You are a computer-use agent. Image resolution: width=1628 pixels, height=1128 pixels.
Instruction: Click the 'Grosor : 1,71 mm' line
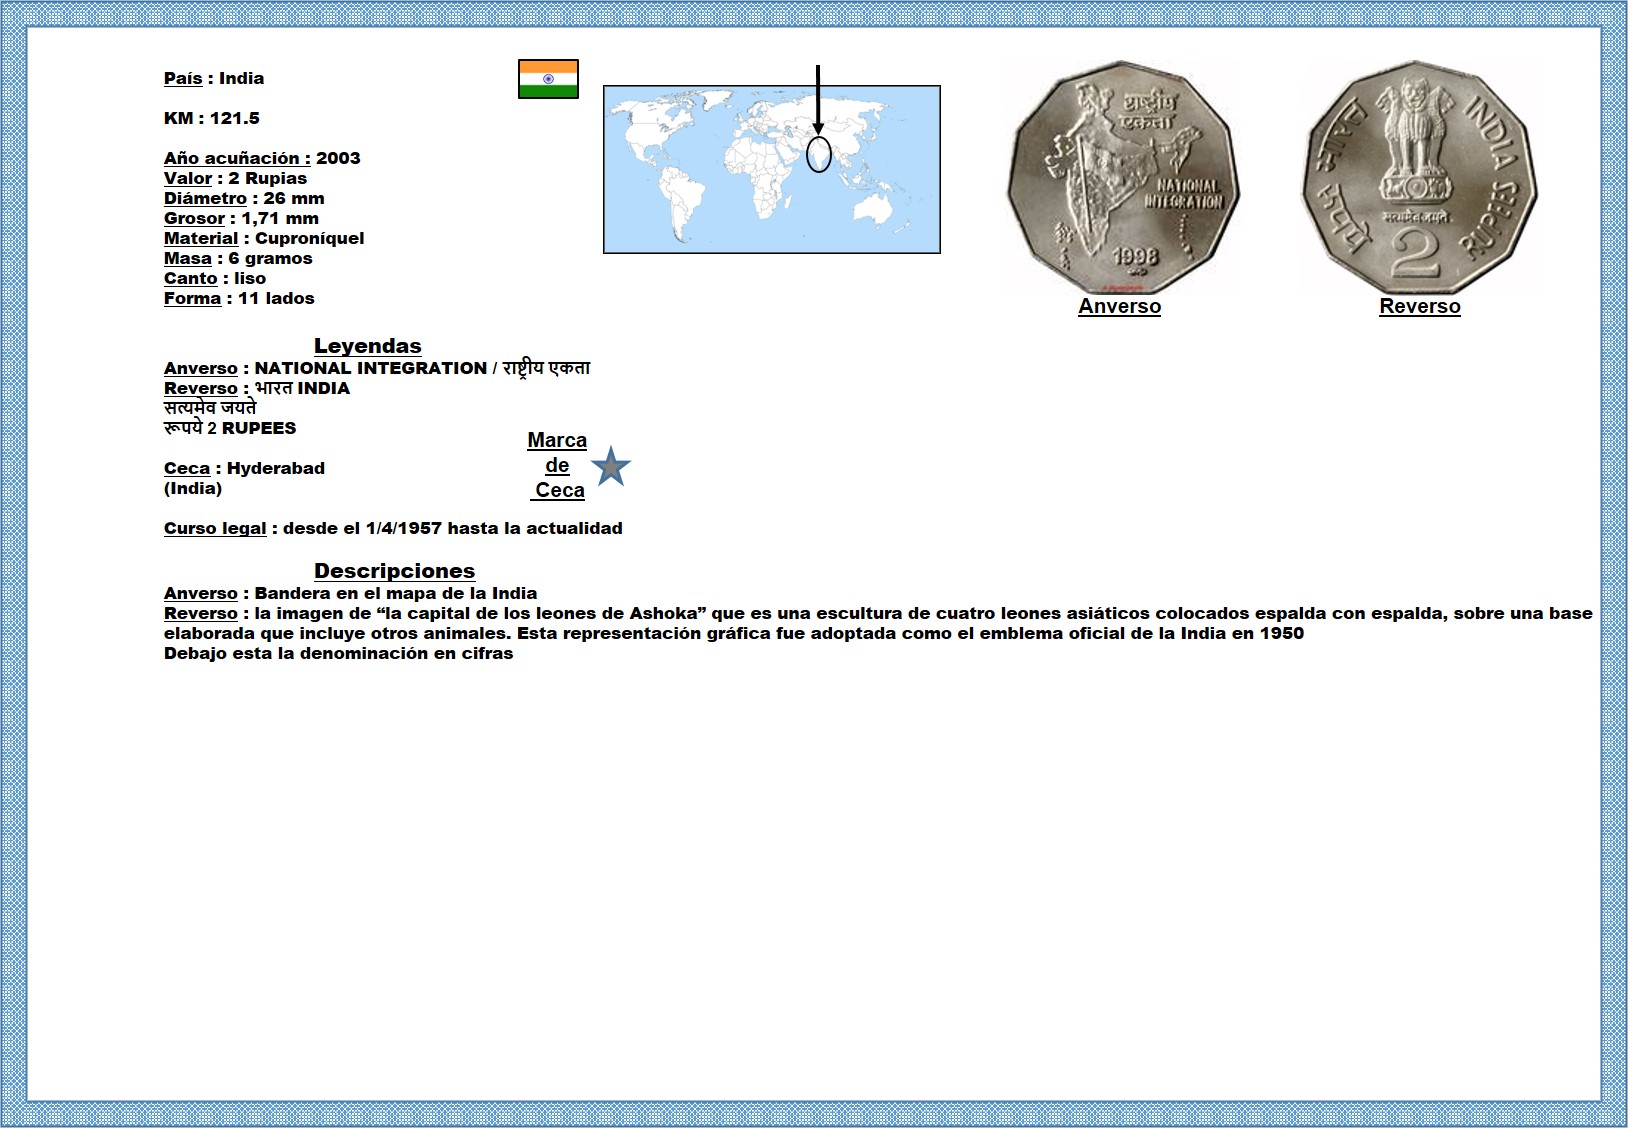pyautogui.click(x=242, y=218)
